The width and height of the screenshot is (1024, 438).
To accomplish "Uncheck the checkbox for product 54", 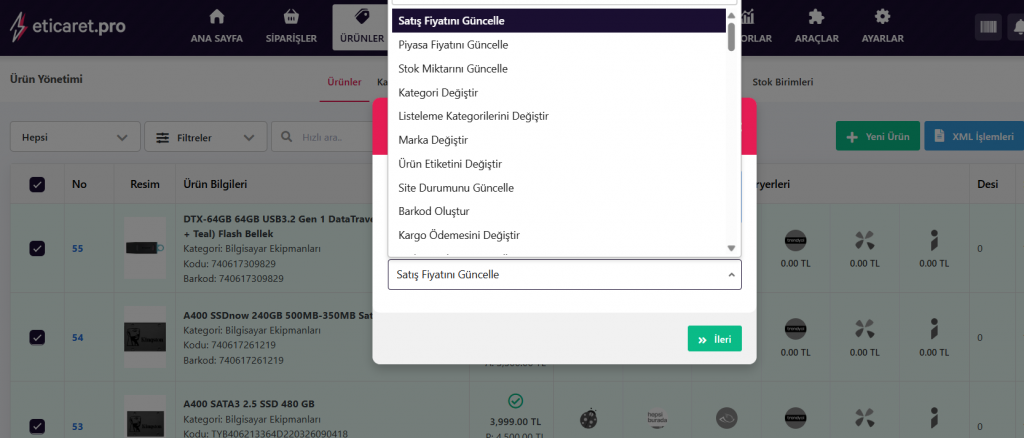I will coord(37,337).
